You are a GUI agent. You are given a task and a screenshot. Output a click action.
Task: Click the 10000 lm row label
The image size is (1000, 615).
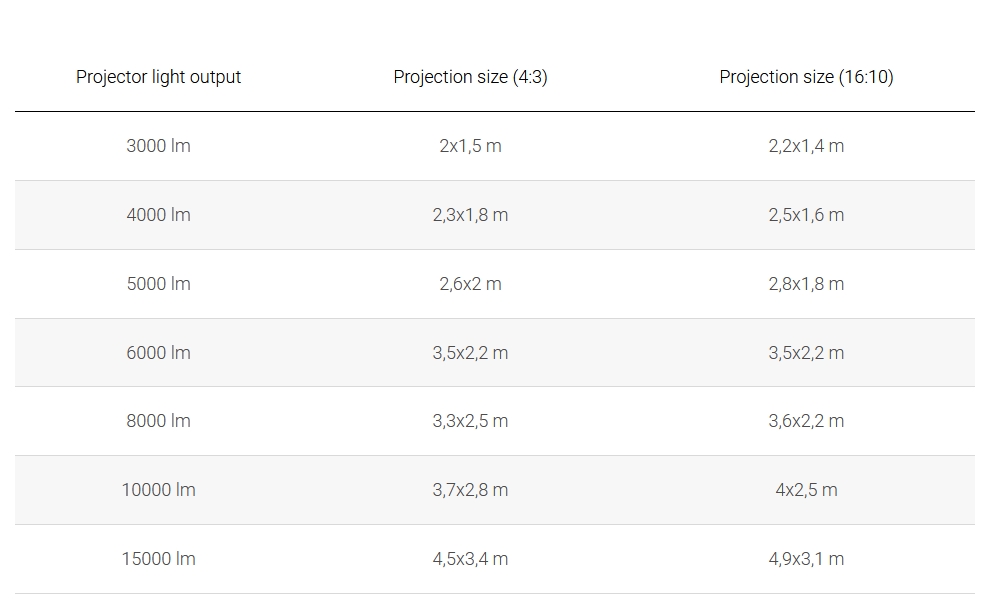click(x=158, y=490)
